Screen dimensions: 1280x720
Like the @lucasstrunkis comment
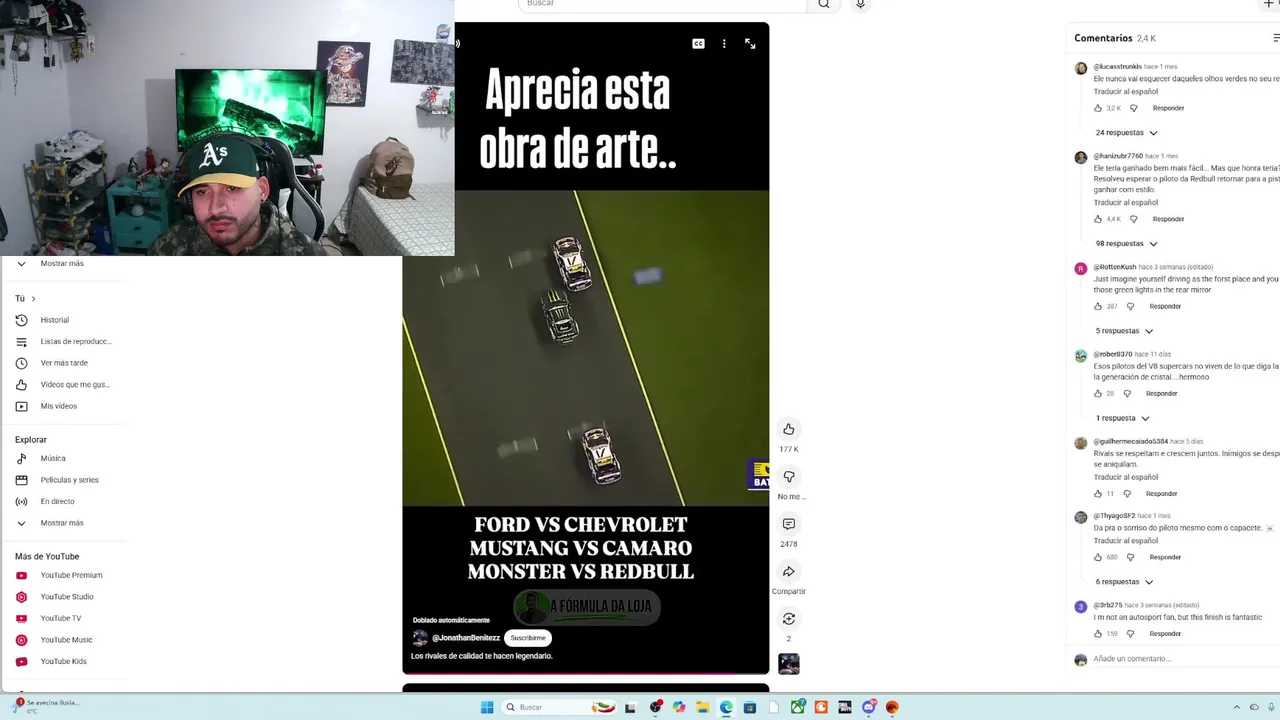[1098, 108]
